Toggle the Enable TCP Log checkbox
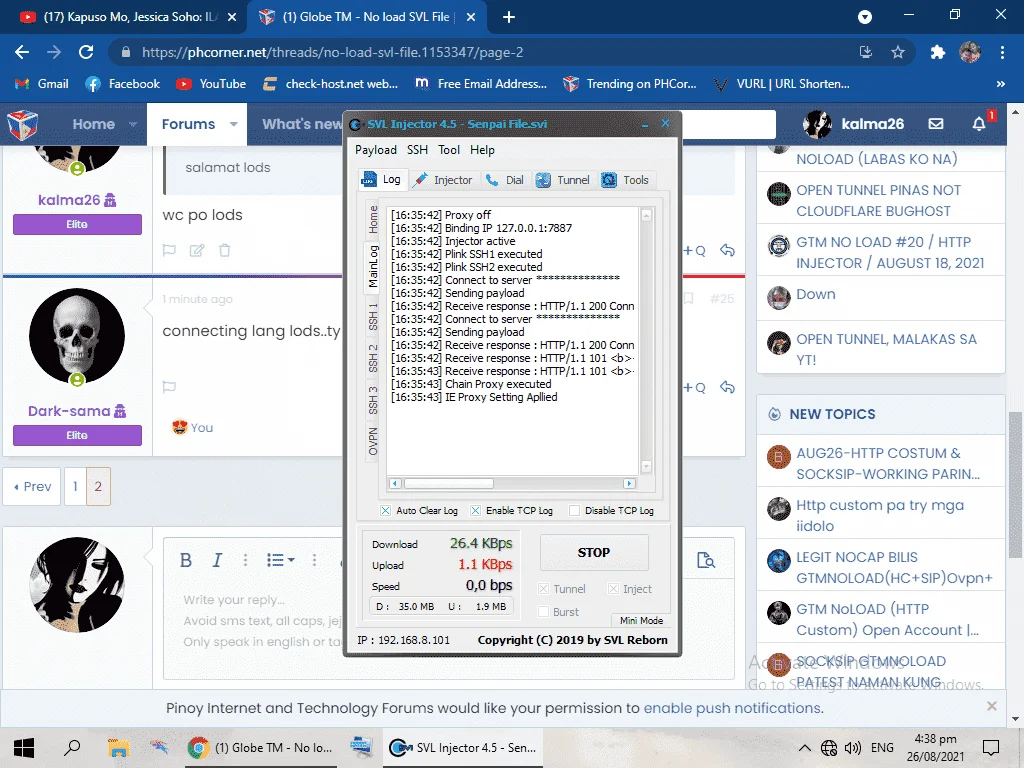This screenshot has width=1024, height=768. pyautogui.click(x=475, y=511)
